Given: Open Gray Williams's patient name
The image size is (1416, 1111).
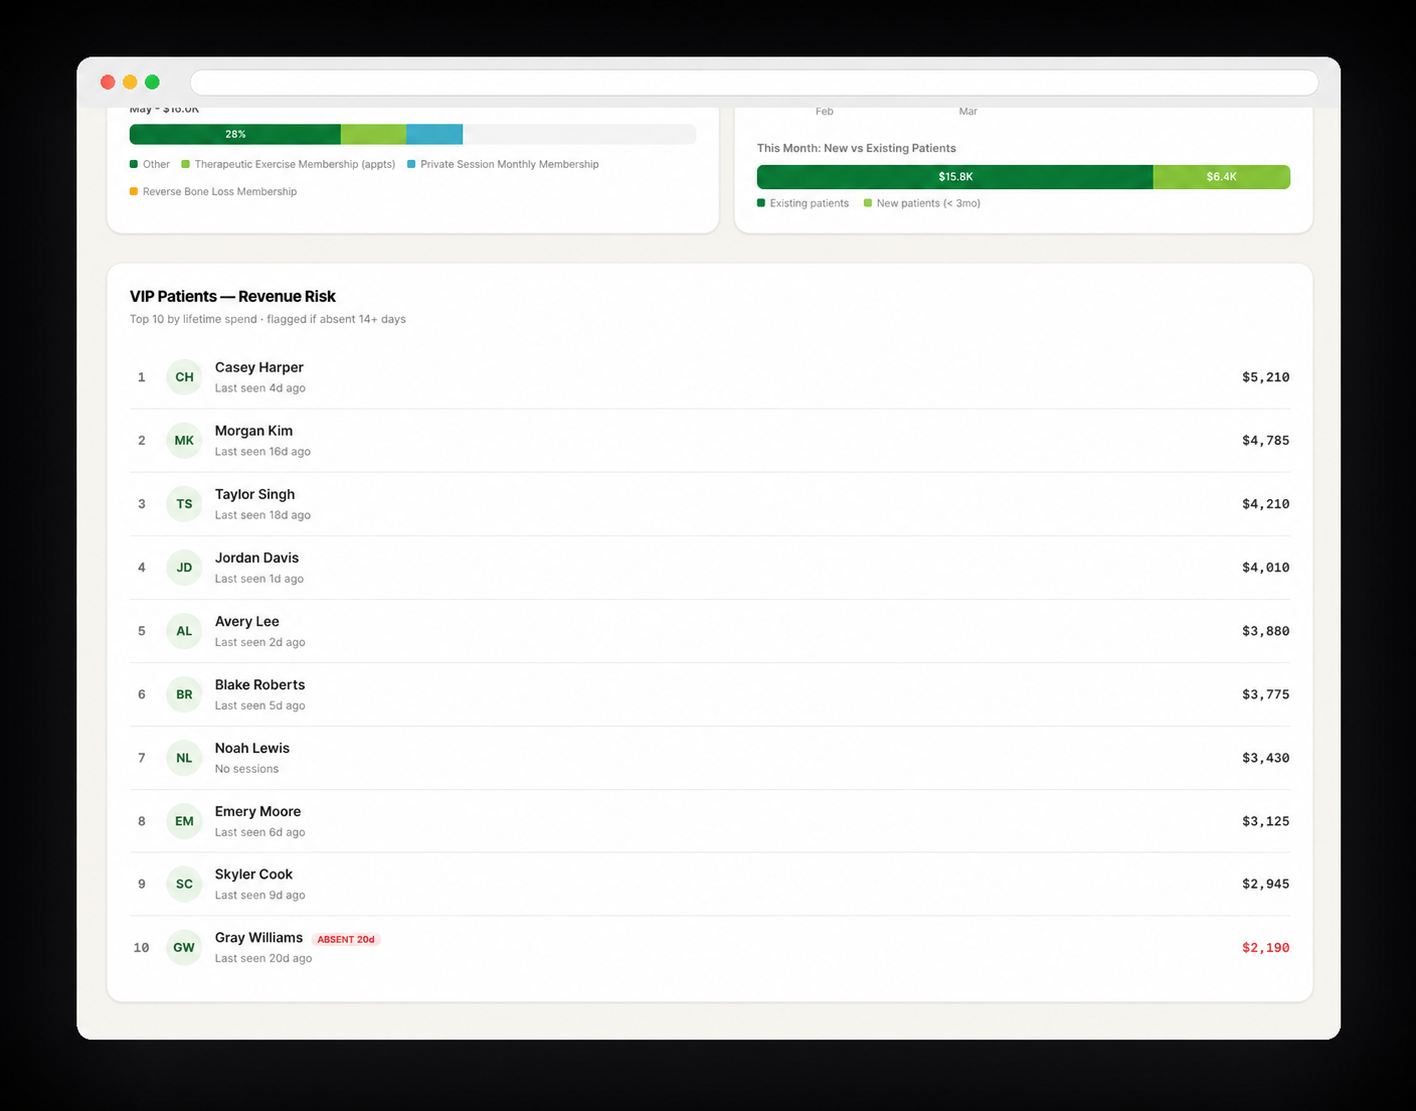Looking at the screenshot, I should (x=259, y=937).
